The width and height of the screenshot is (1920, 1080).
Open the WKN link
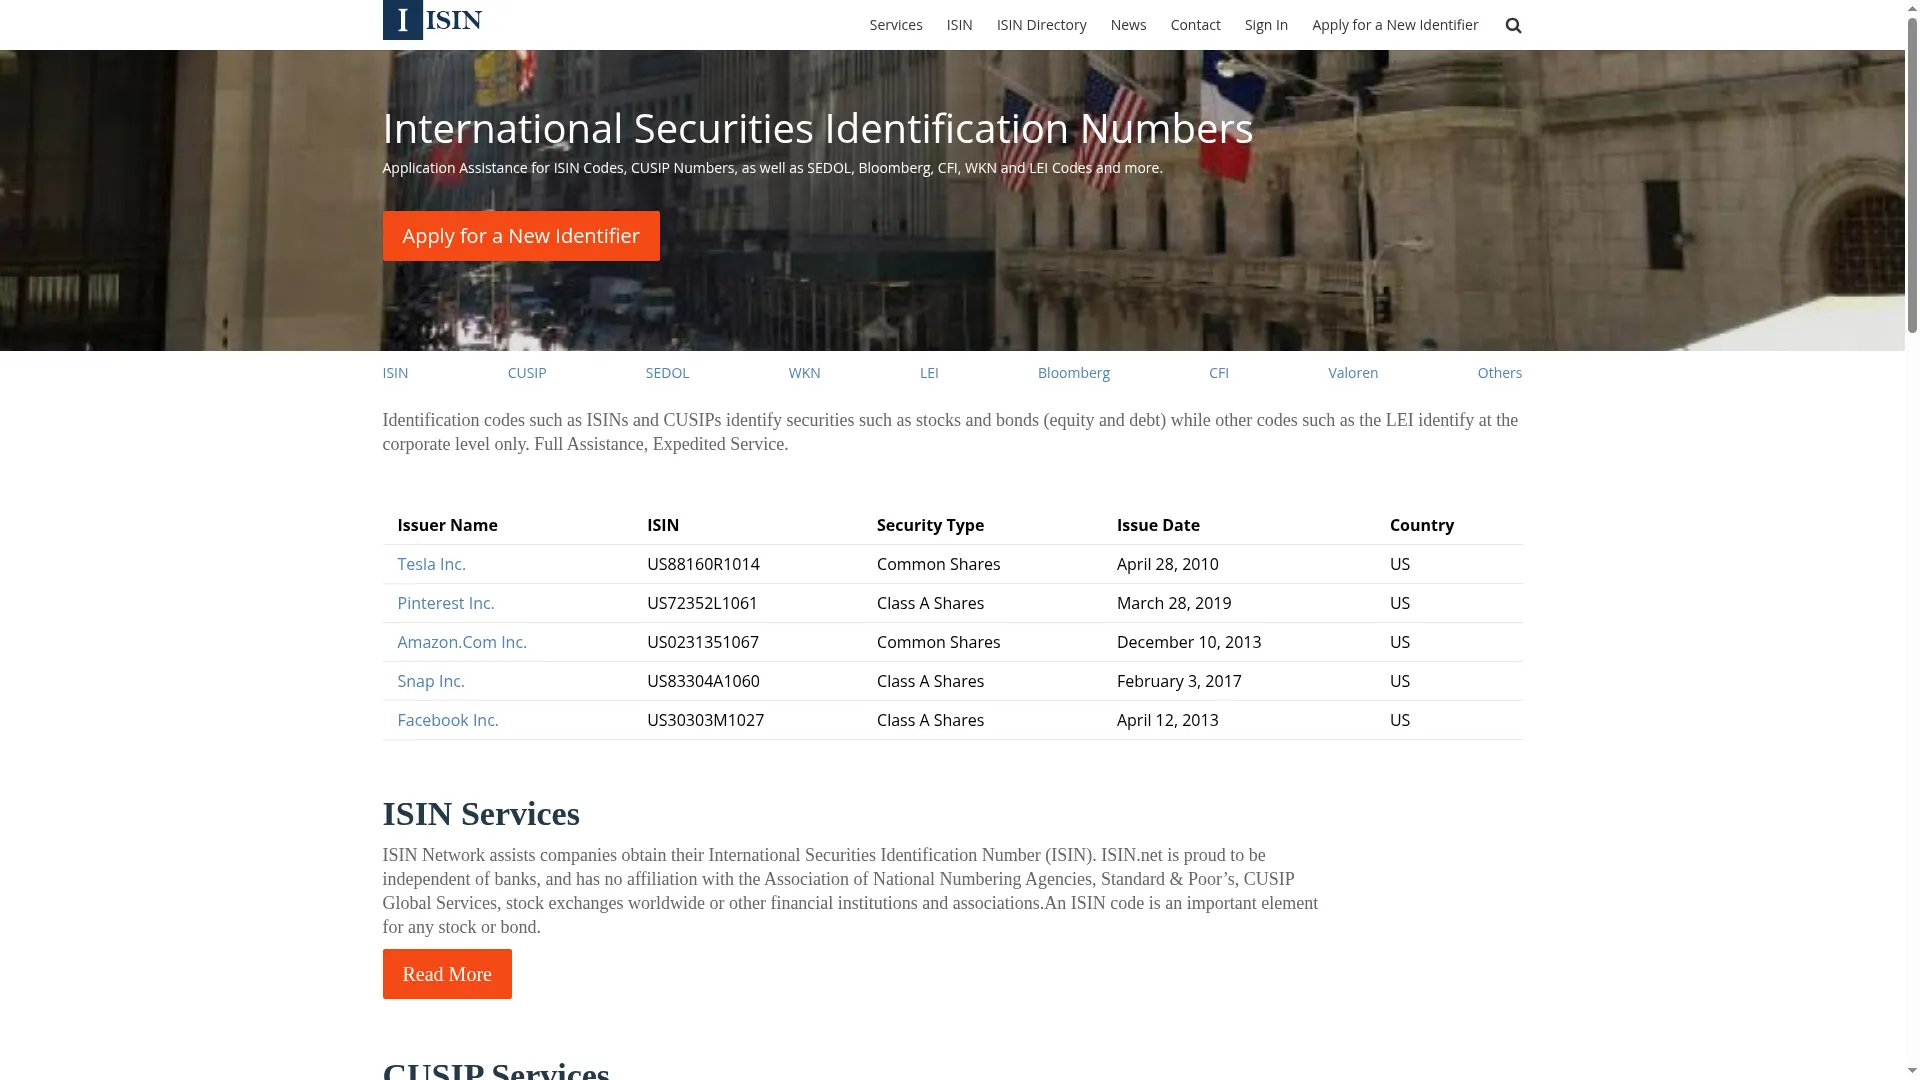click(804, 373)
